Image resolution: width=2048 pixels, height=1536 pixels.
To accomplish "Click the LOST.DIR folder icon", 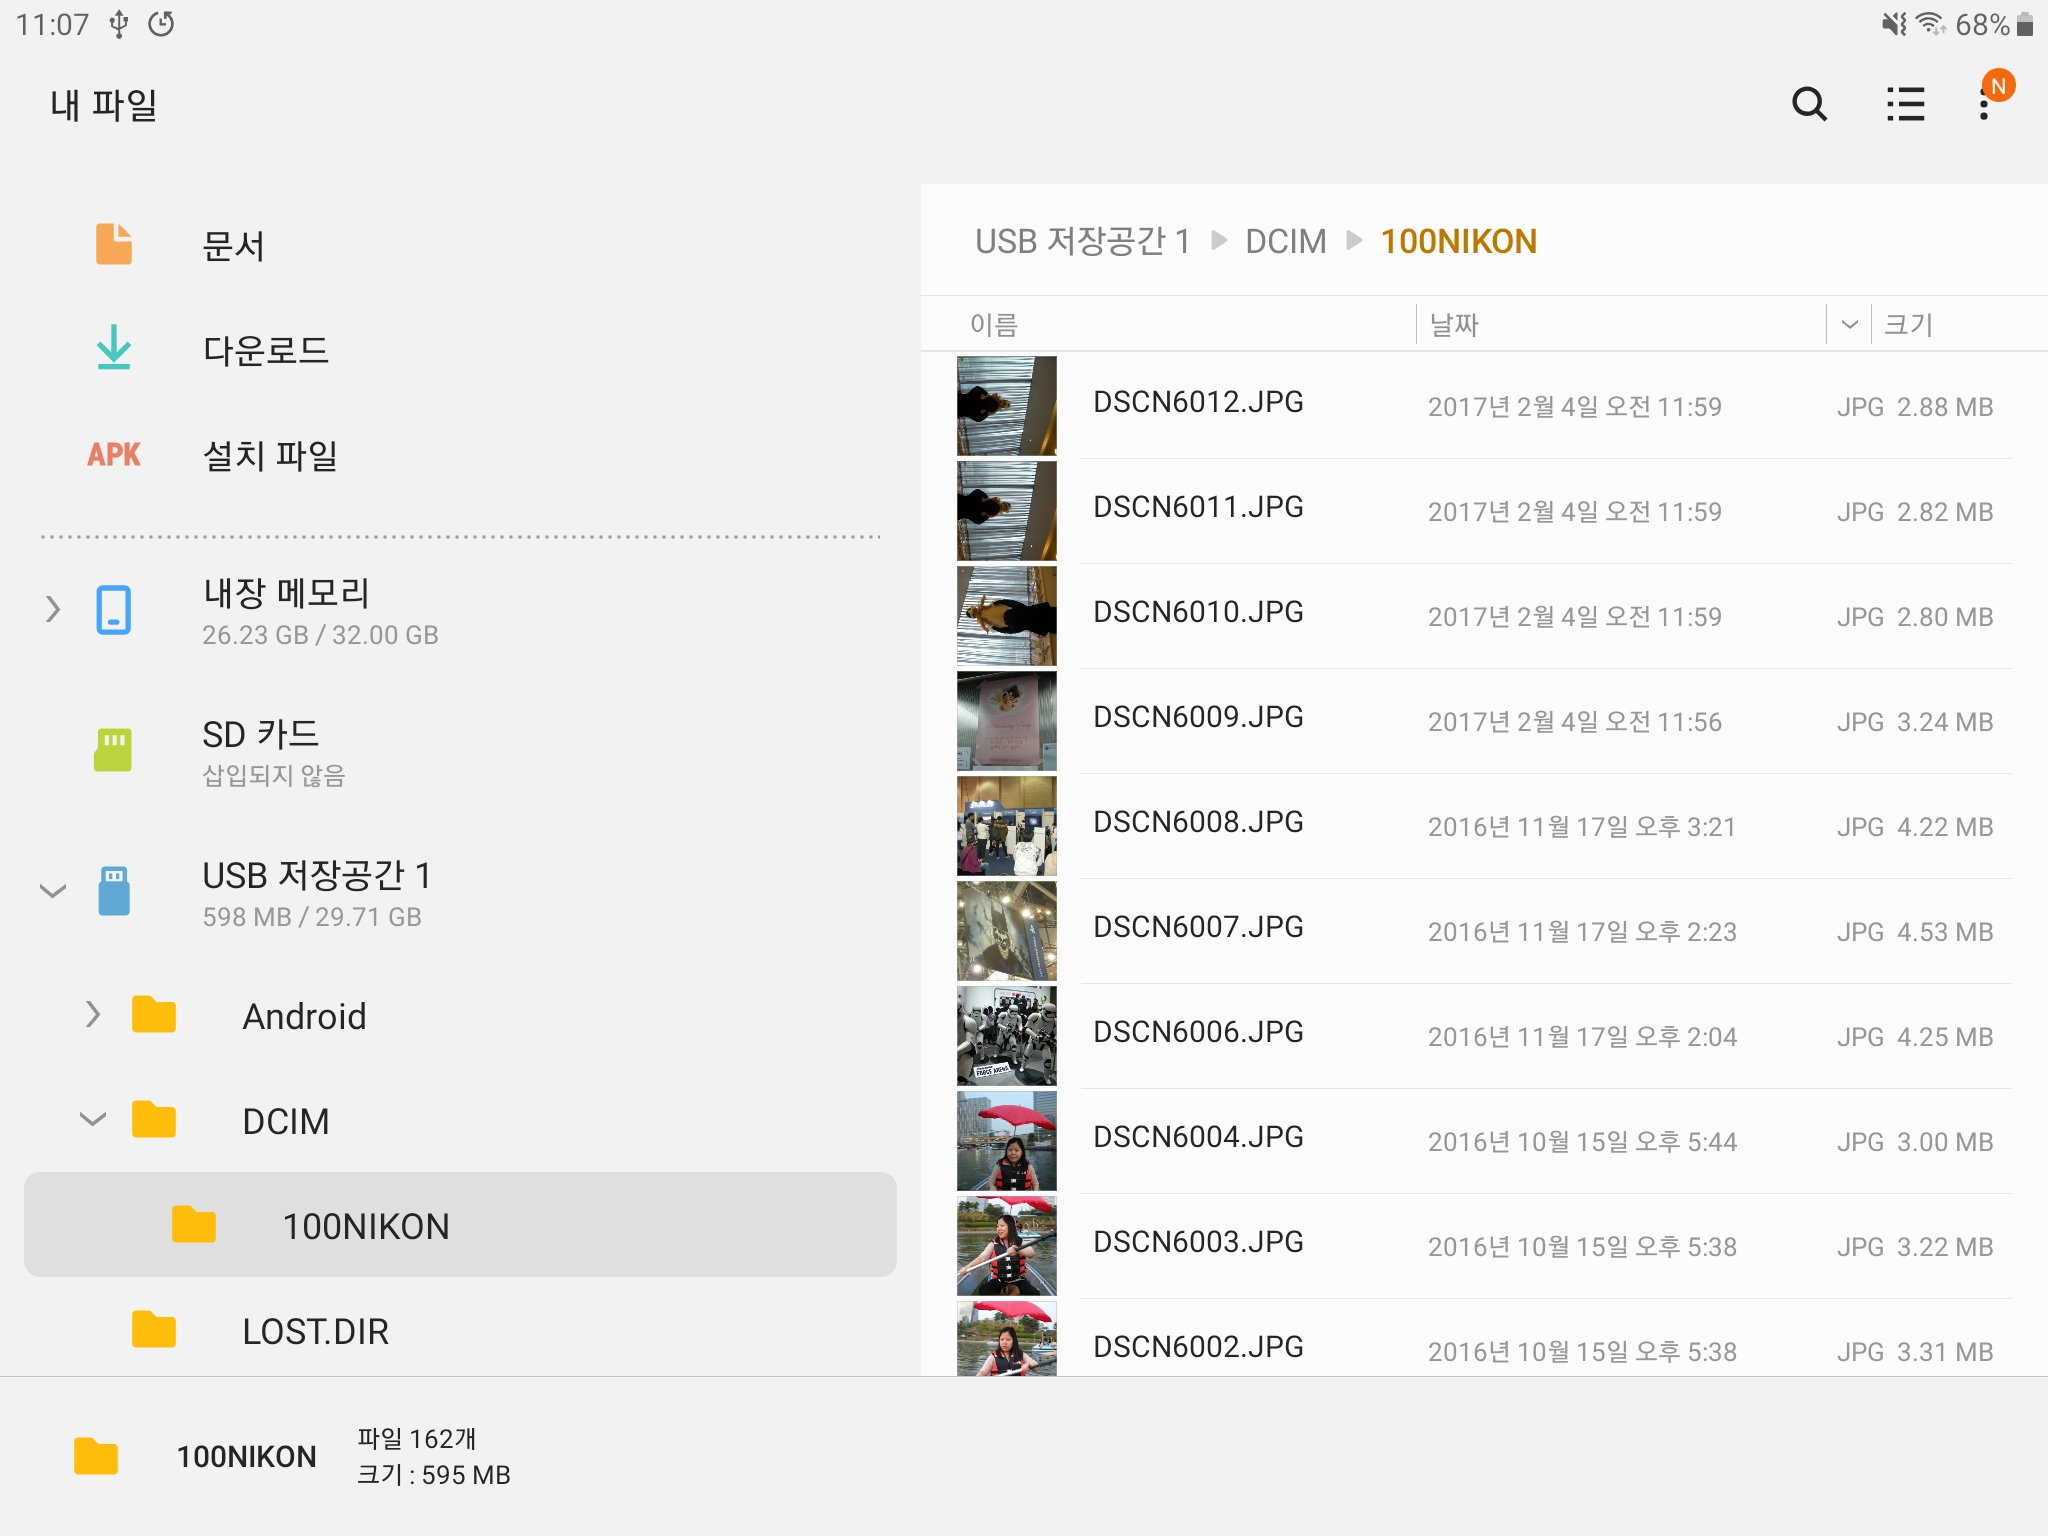I will tap(154, 1330).
